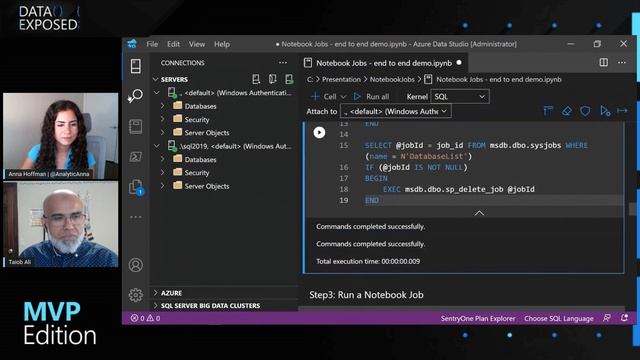Image resolution: width=640 pixels, height=360 pixels.
Task: Click Anna Hoffman's video thumbnail
Action: click(x=60, y=136)
